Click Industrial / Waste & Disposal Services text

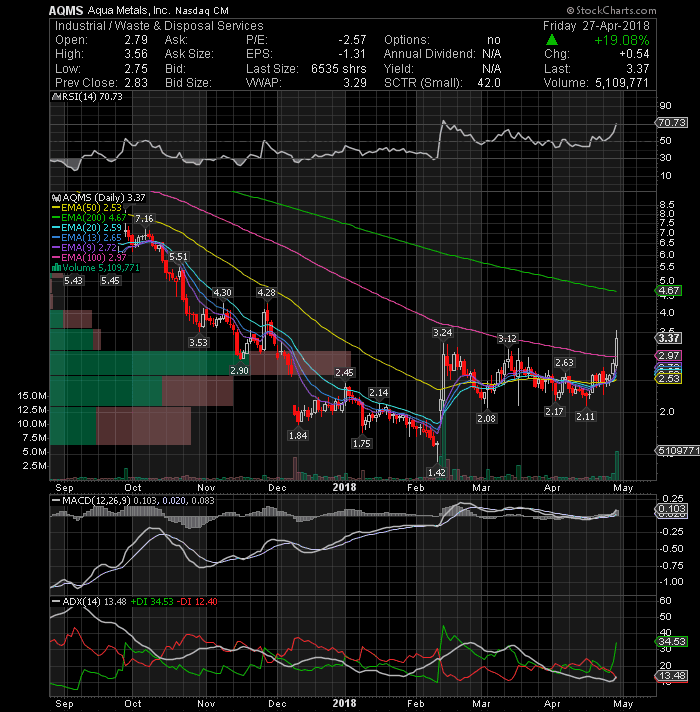159,26
